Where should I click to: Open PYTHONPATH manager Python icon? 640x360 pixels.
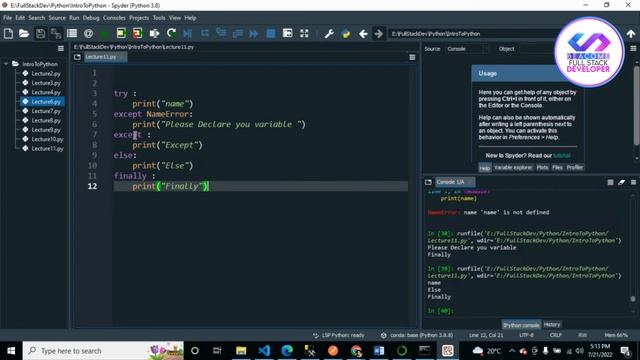coord(346,33)
